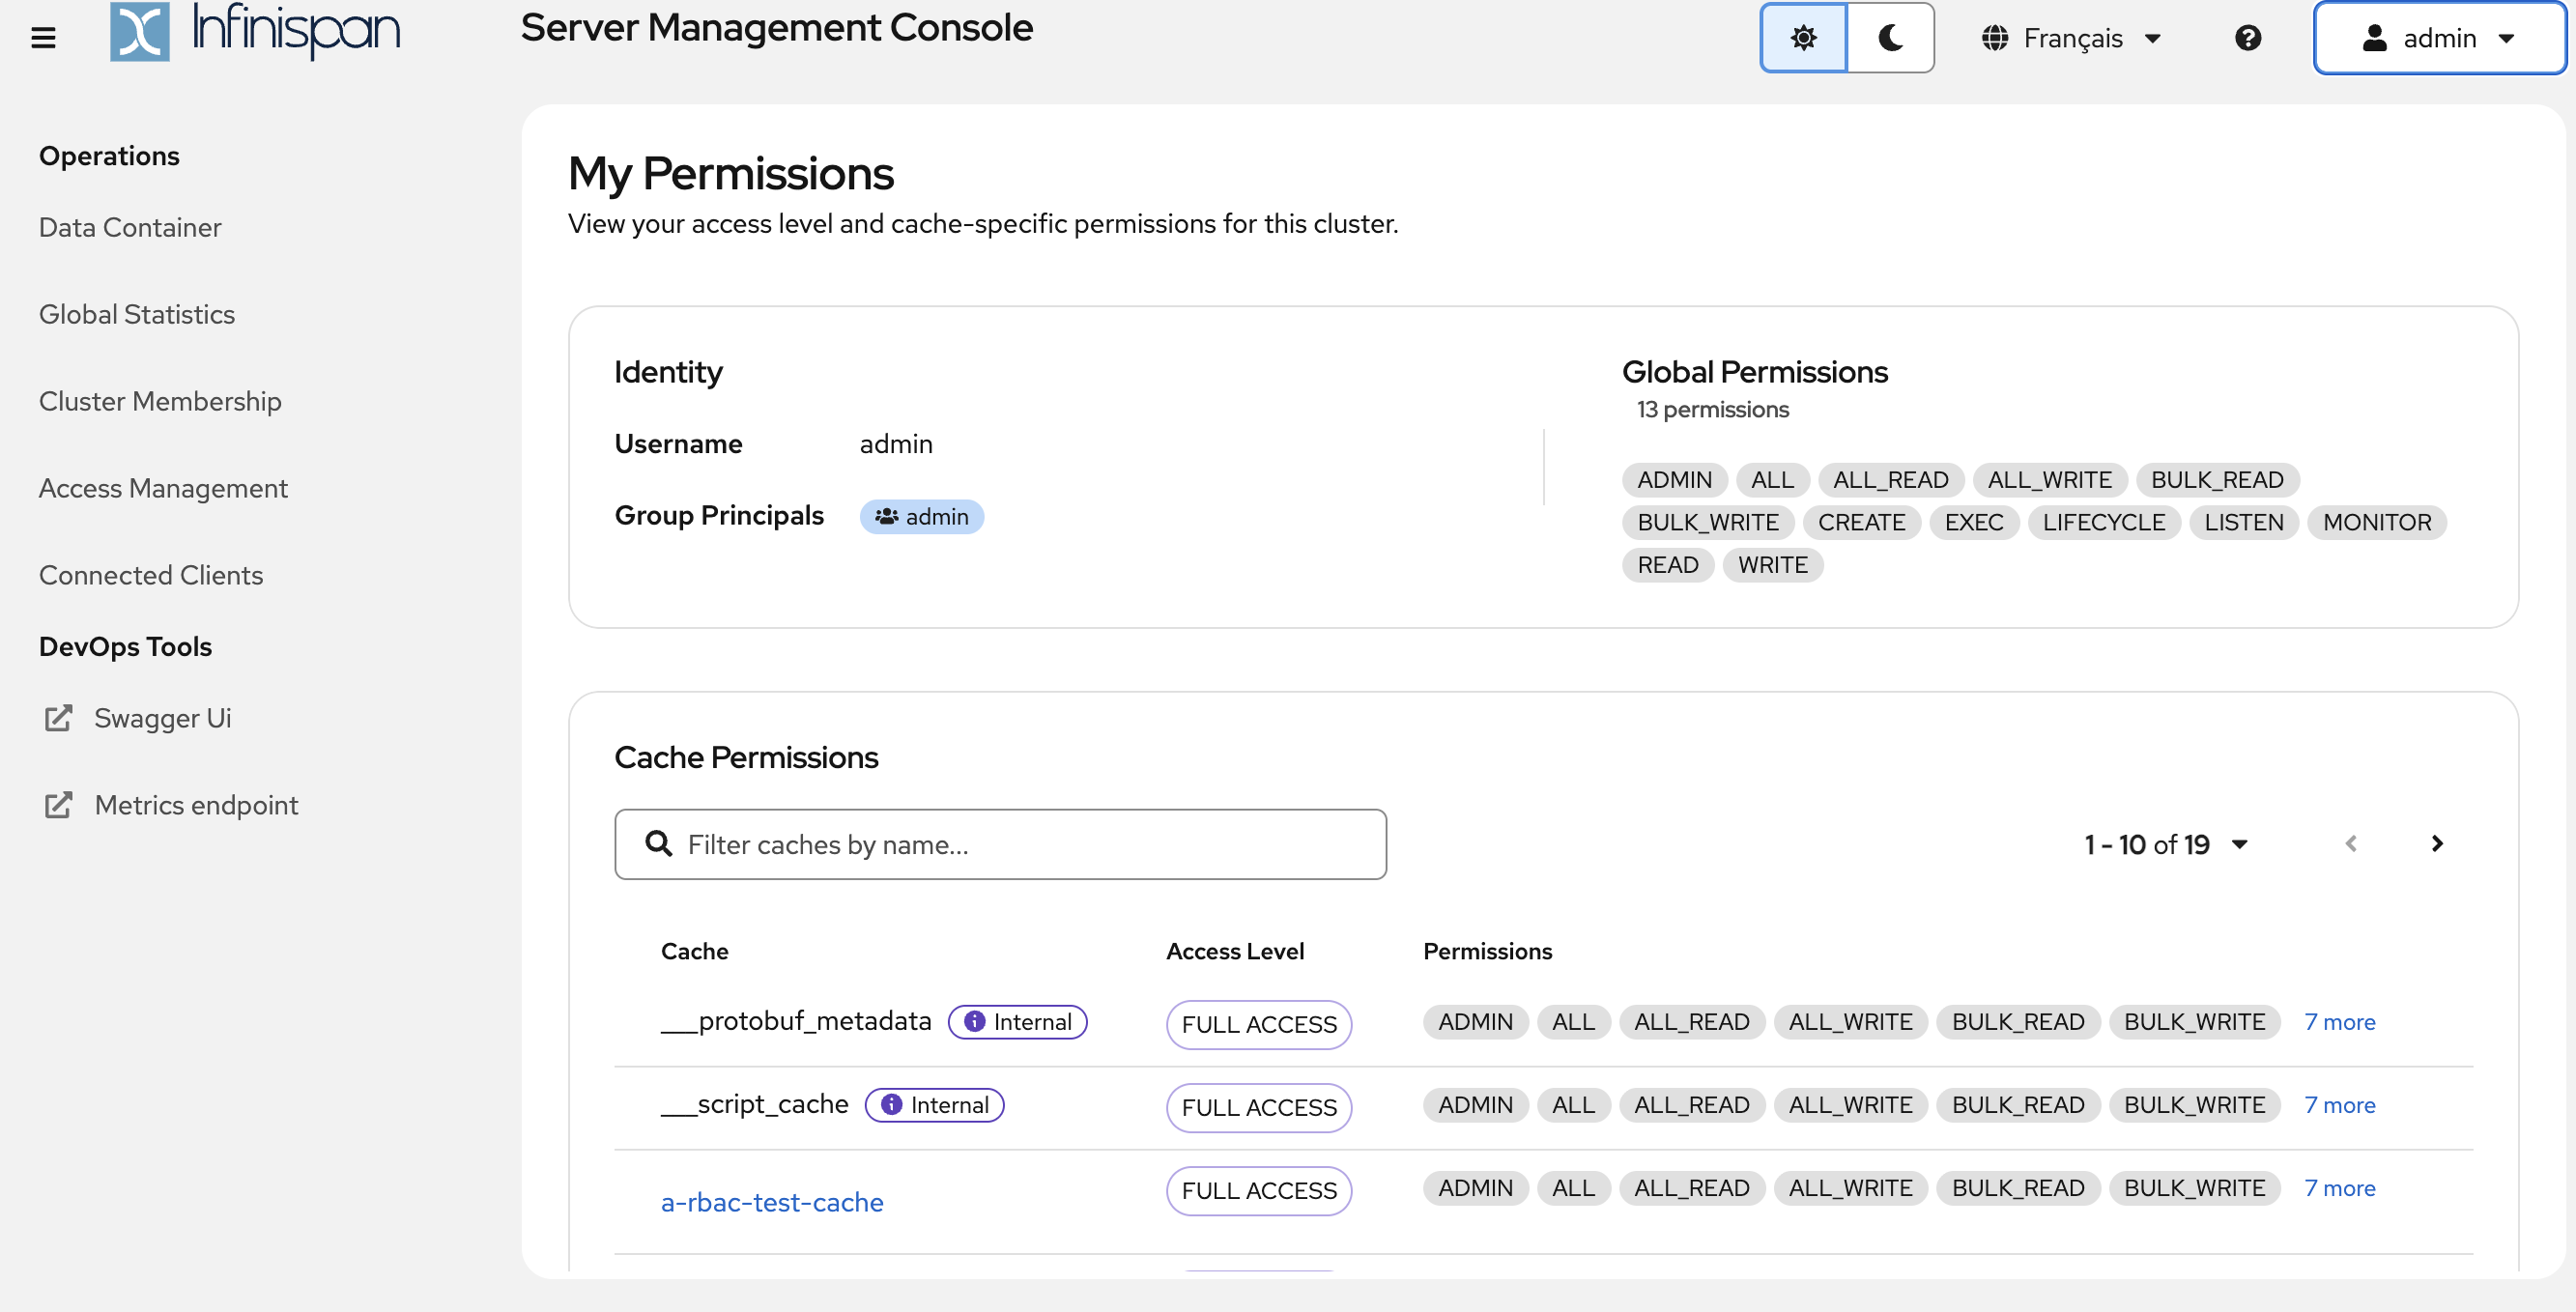
Task: Click FULL ACCESS label for ___protobuf_metadata
Action: pos(1259,1025)
